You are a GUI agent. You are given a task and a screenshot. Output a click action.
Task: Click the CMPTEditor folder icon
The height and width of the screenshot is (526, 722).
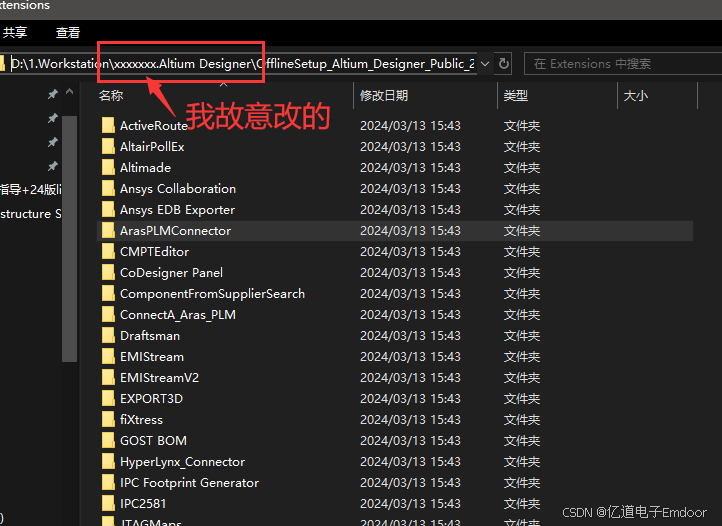(x=108, y=251)
